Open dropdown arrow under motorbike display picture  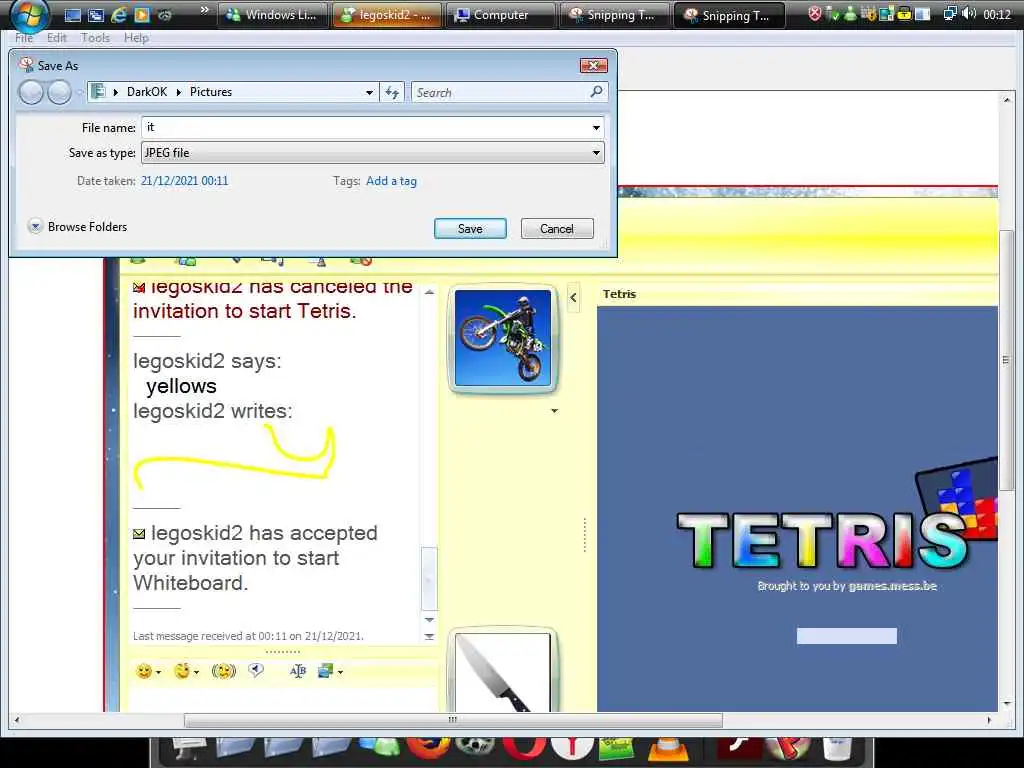554,411
